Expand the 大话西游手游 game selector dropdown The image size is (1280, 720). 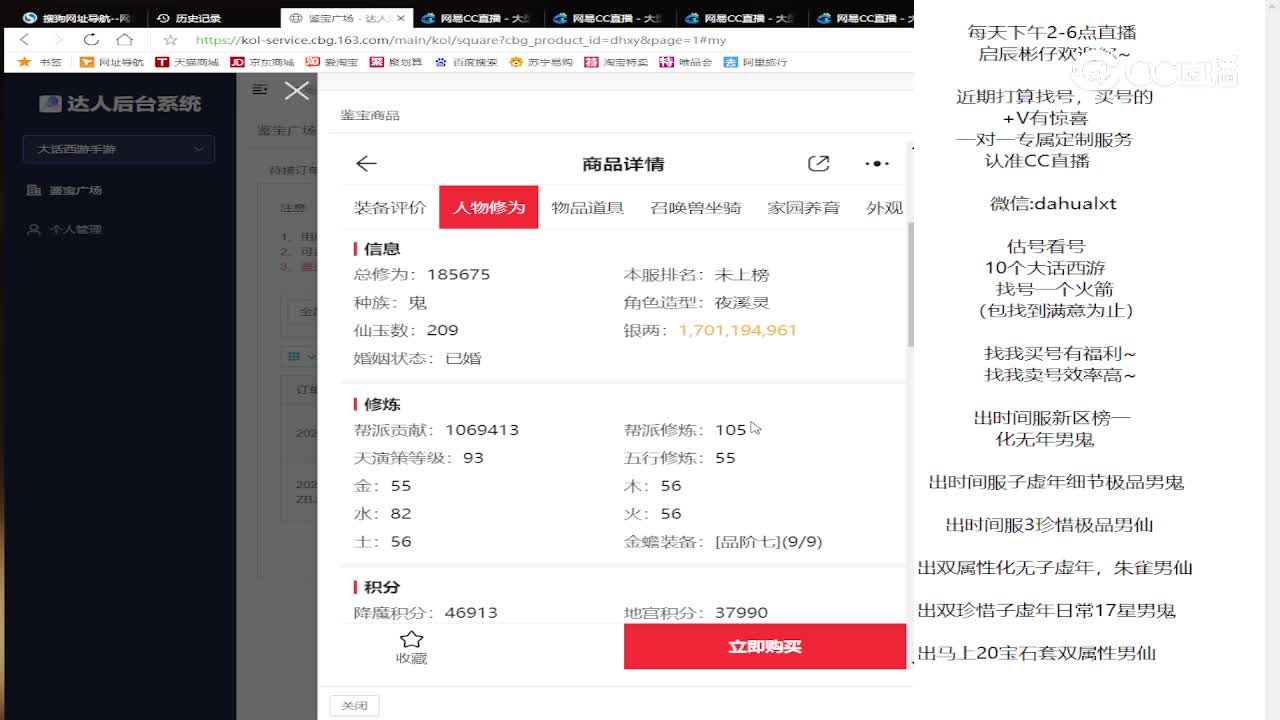[119, 149]
